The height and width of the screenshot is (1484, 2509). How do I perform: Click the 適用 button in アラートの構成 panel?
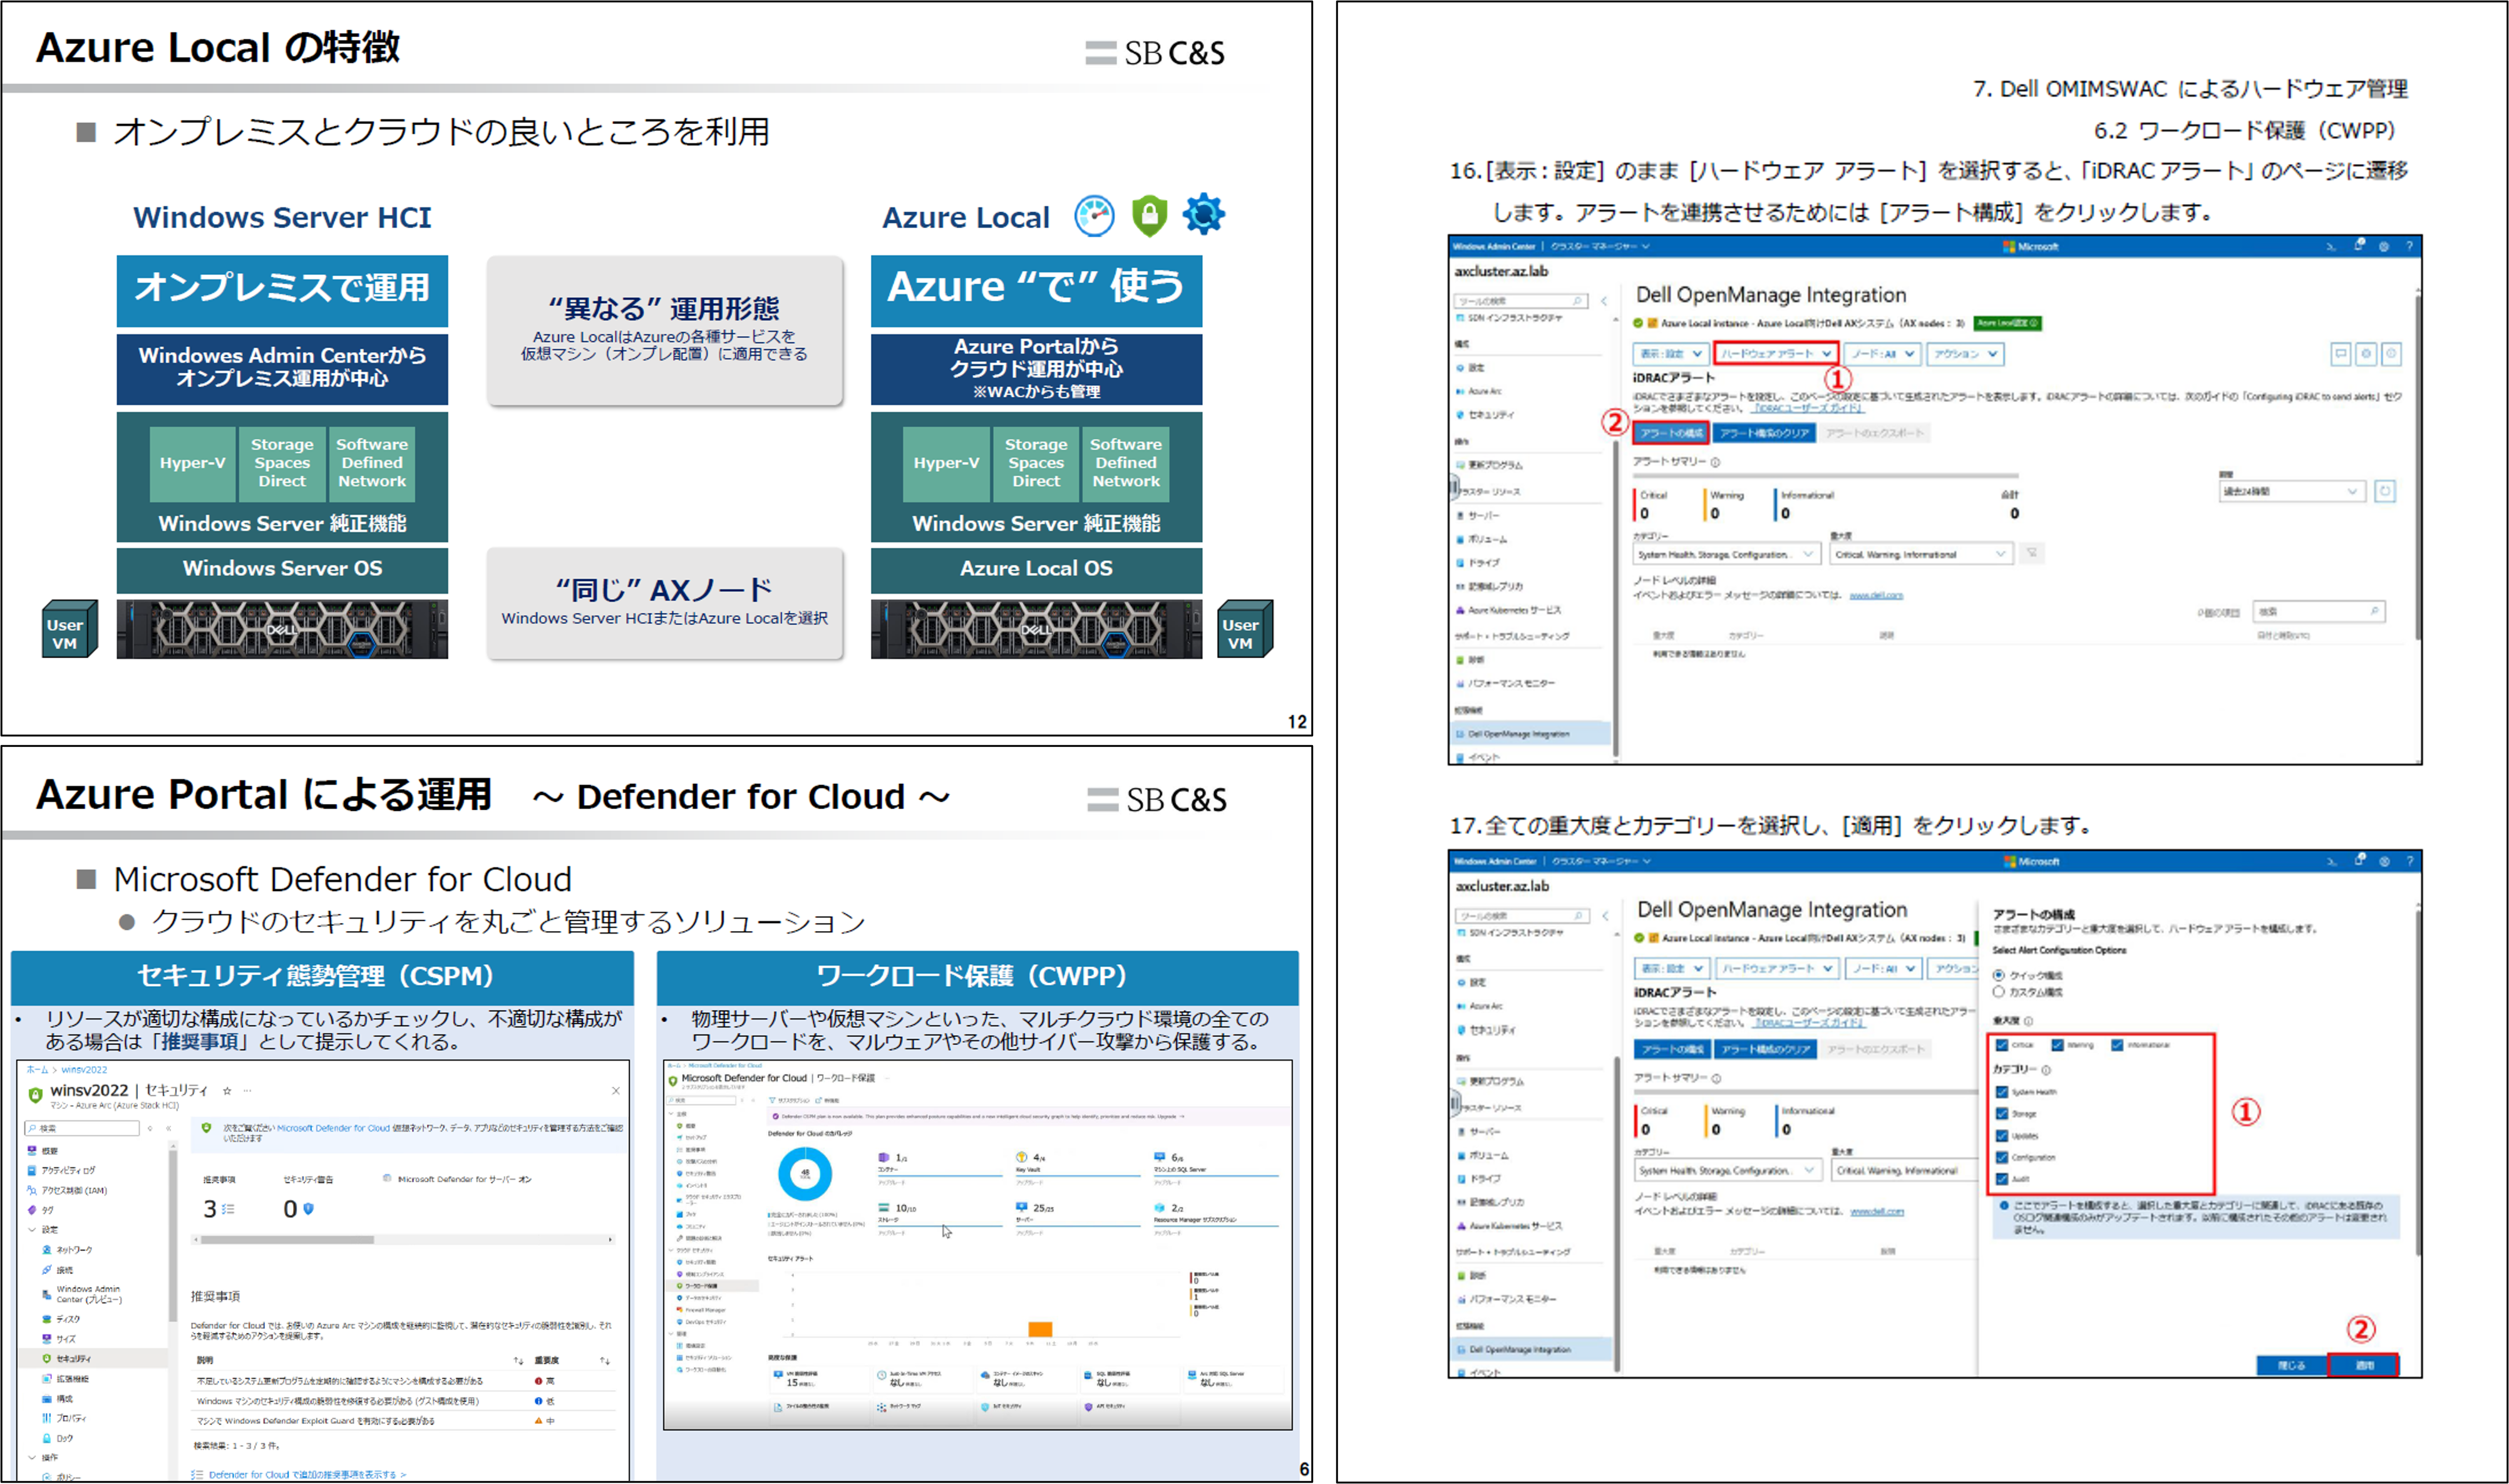coord(2363,1365)
